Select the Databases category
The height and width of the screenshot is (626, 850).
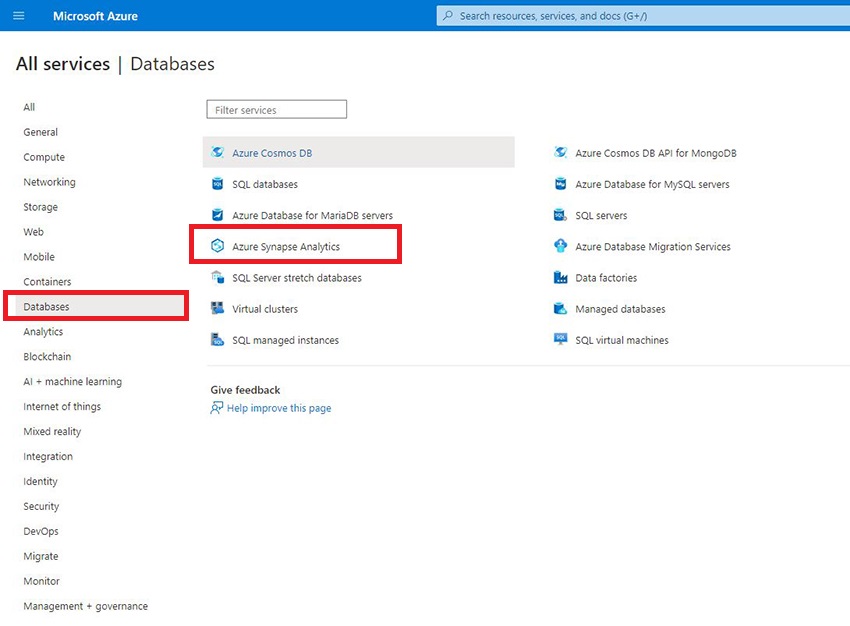(47, 307)
